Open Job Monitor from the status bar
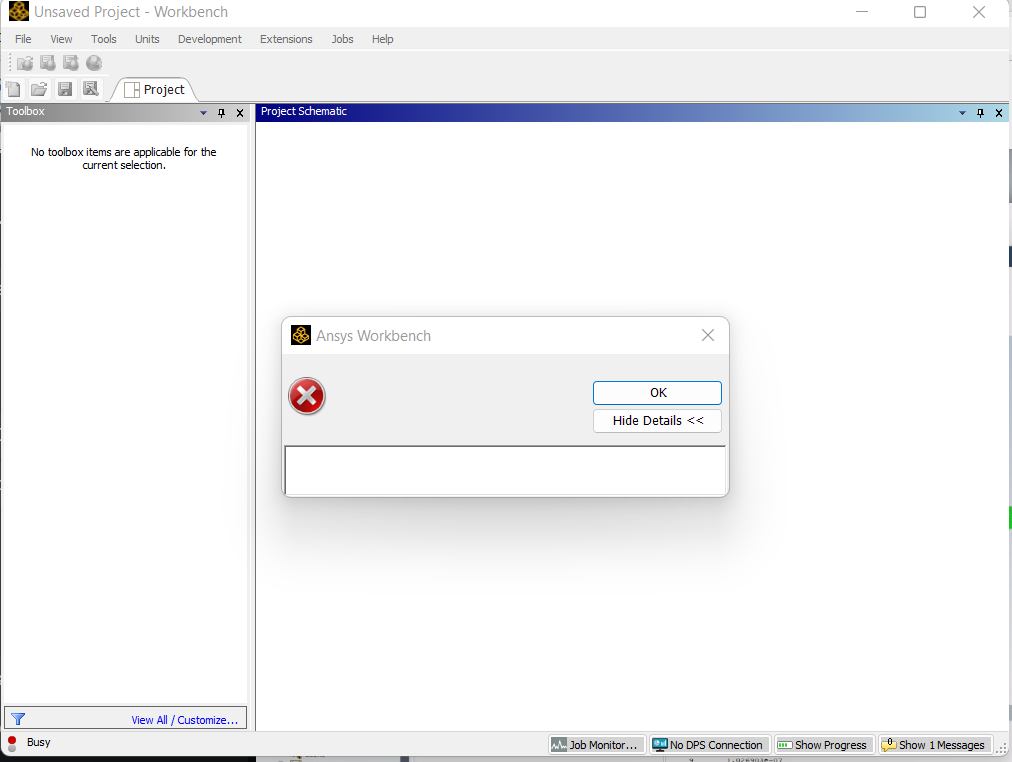Image resolution: width=1012 pixels, height=762 pixels. pos(597,745)
